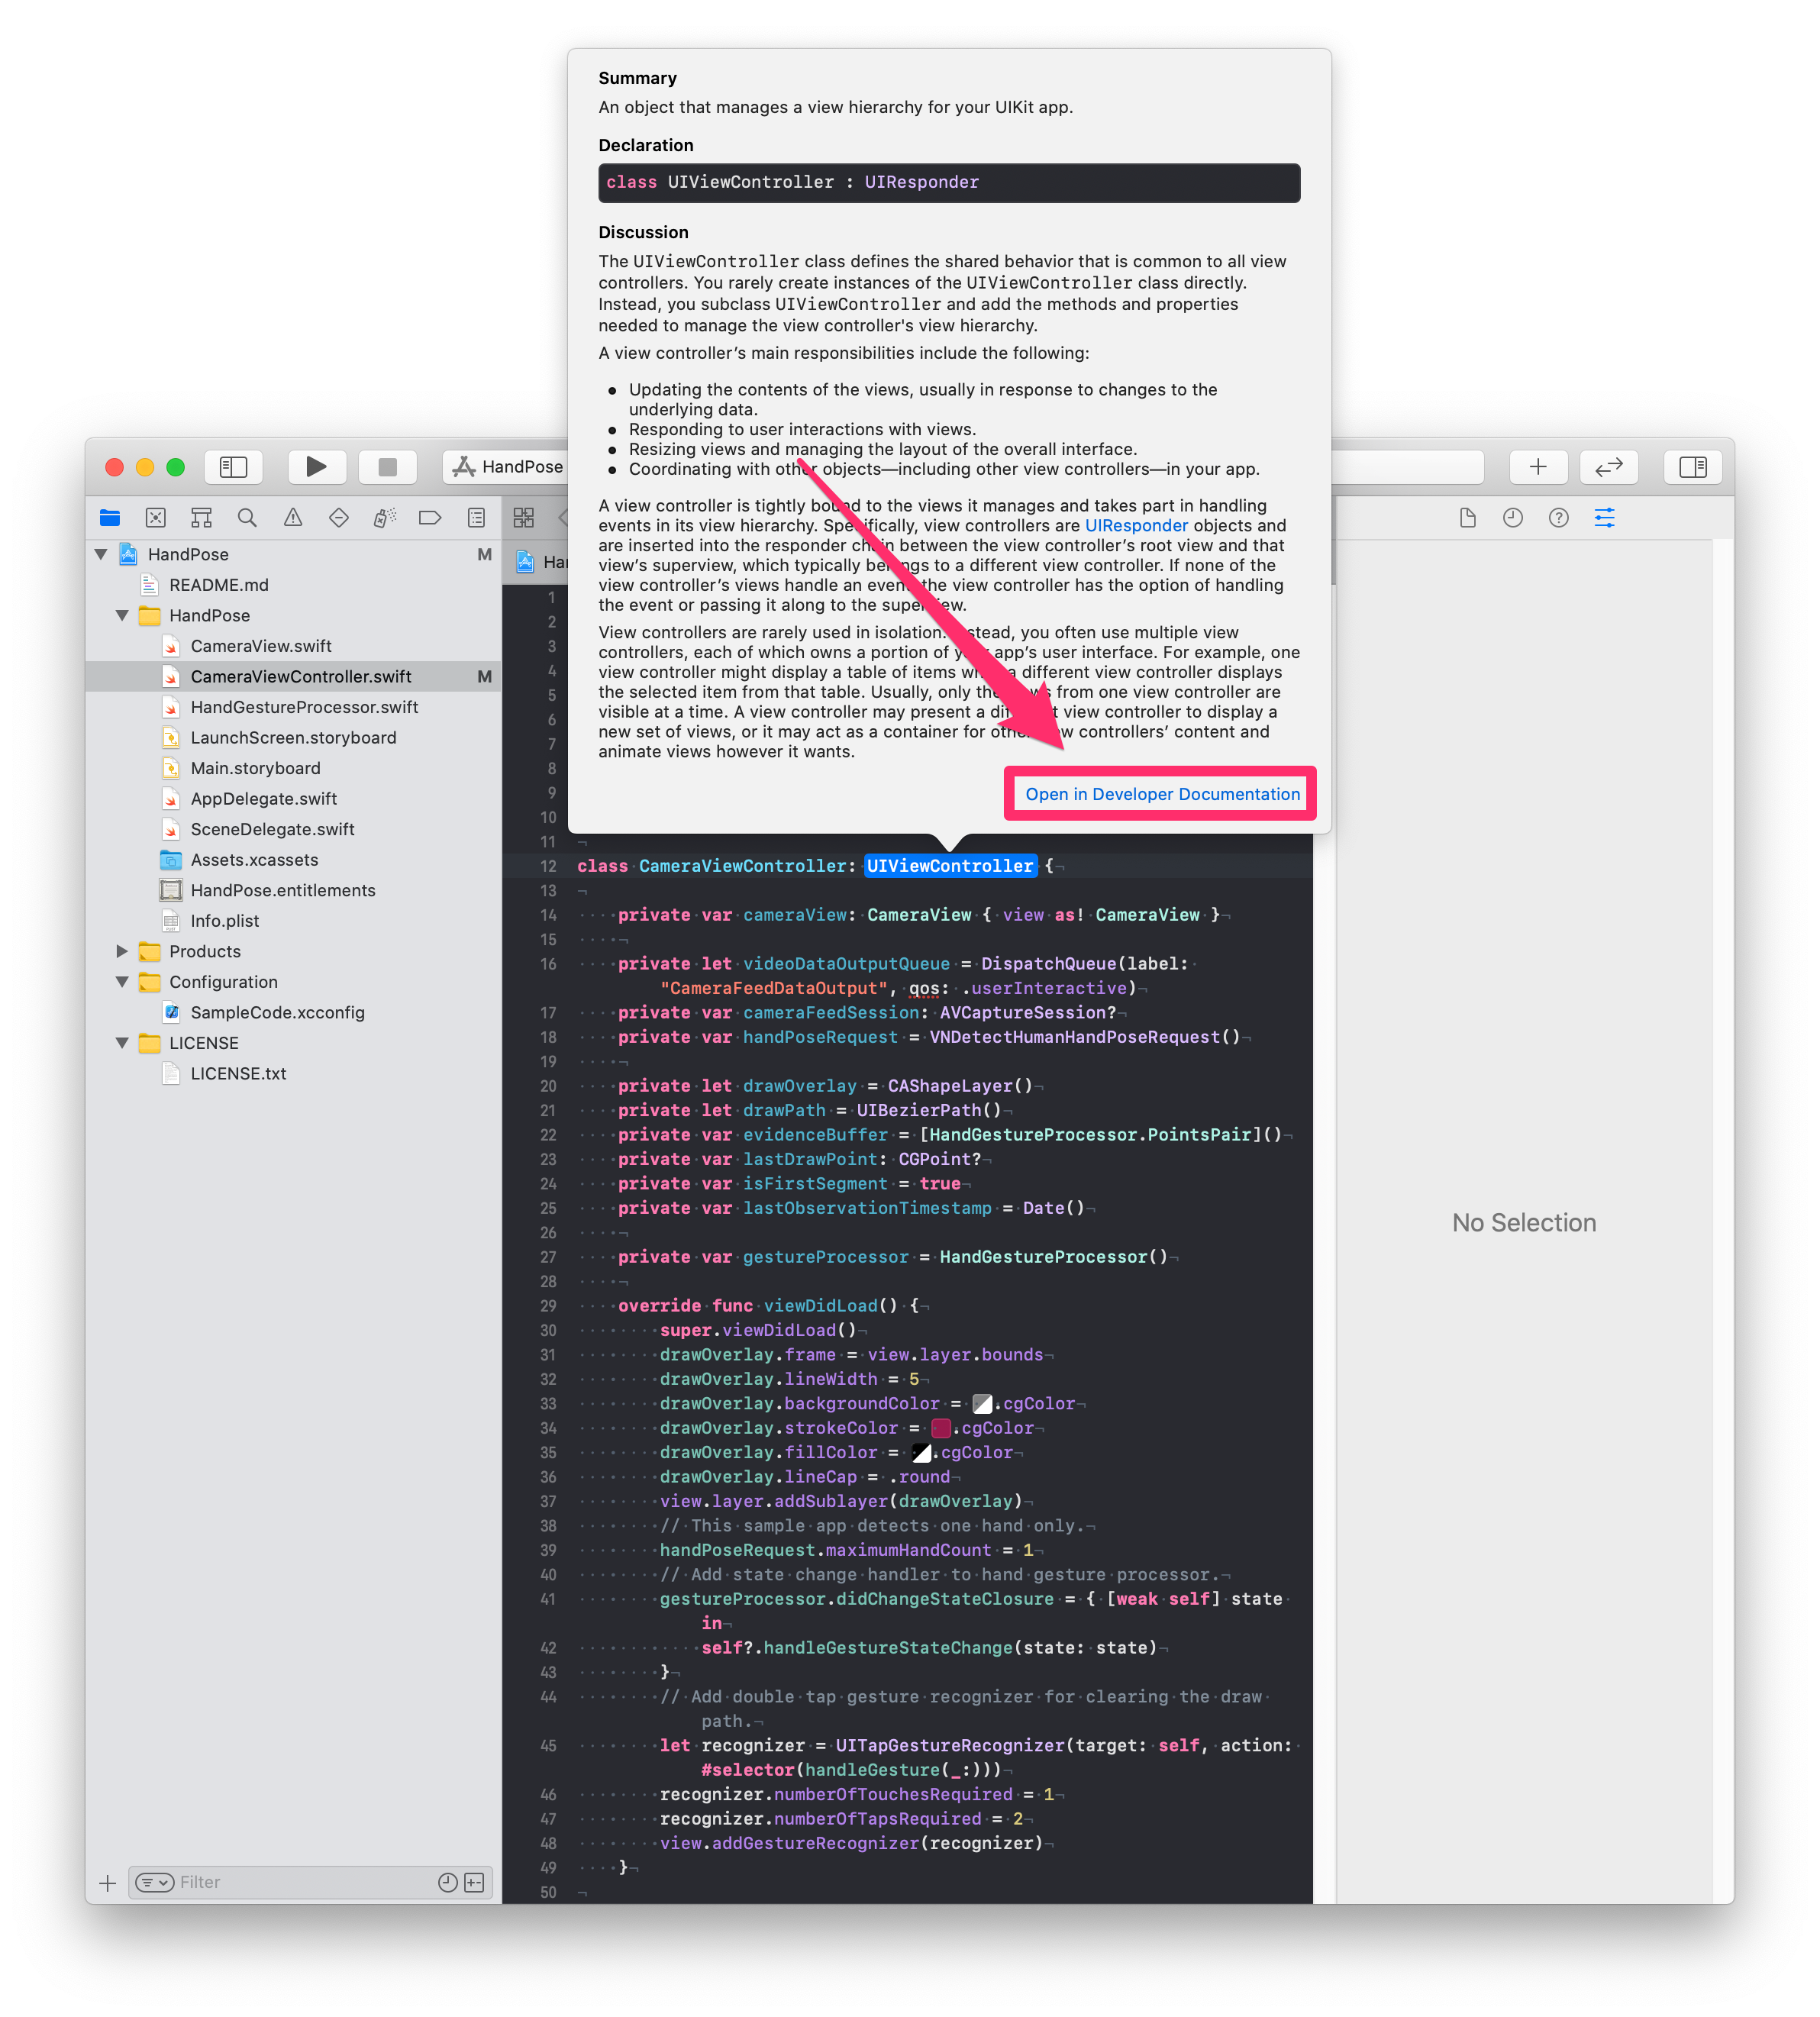Toggle the recent files filter in the filter bar

(447, 1881)
